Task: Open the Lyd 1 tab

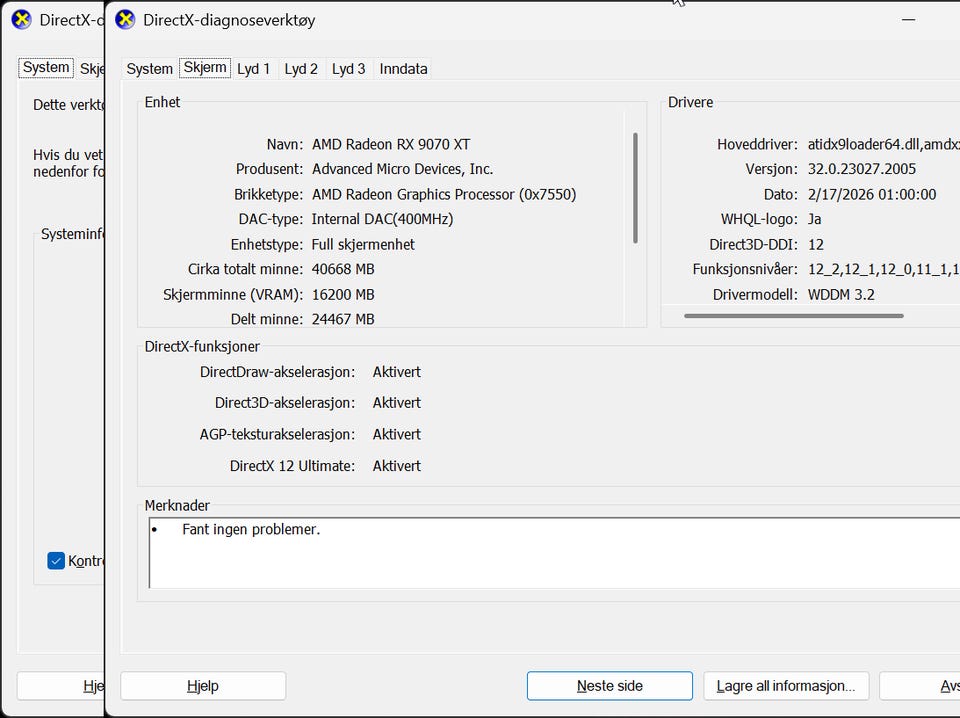Action: pyautogui.click(x=253, y=69)
